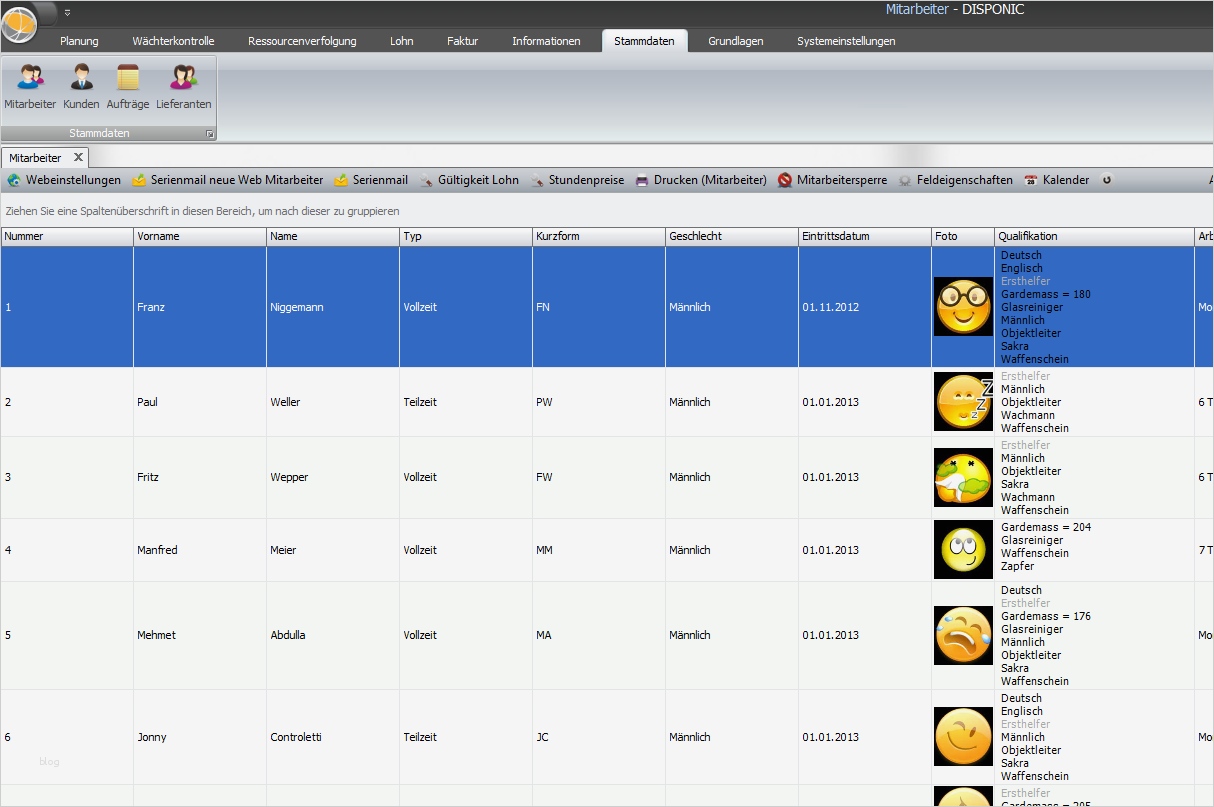Close the Mitarbeiter document tab
The height and width of the screenshot is (807, 1214).
pyautogui.click(x=78, y=158)
